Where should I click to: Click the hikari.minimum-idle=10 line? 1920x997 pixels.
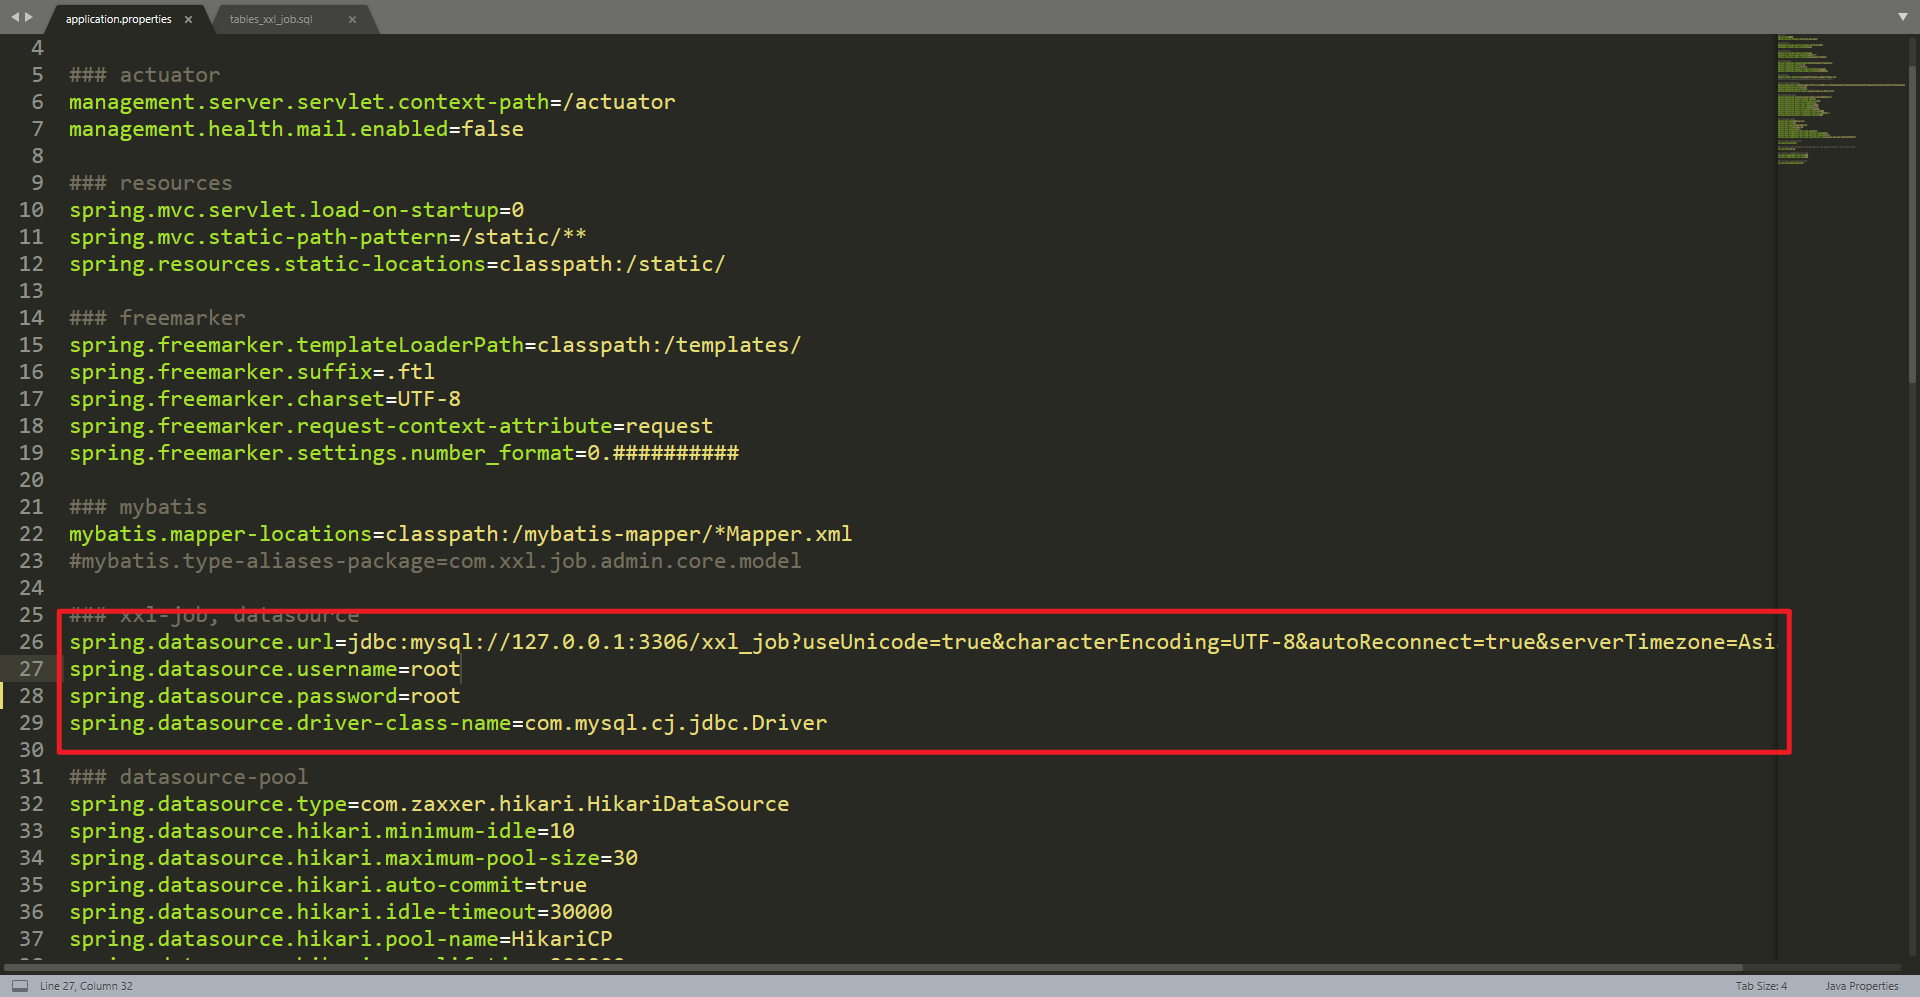point(322,831)
